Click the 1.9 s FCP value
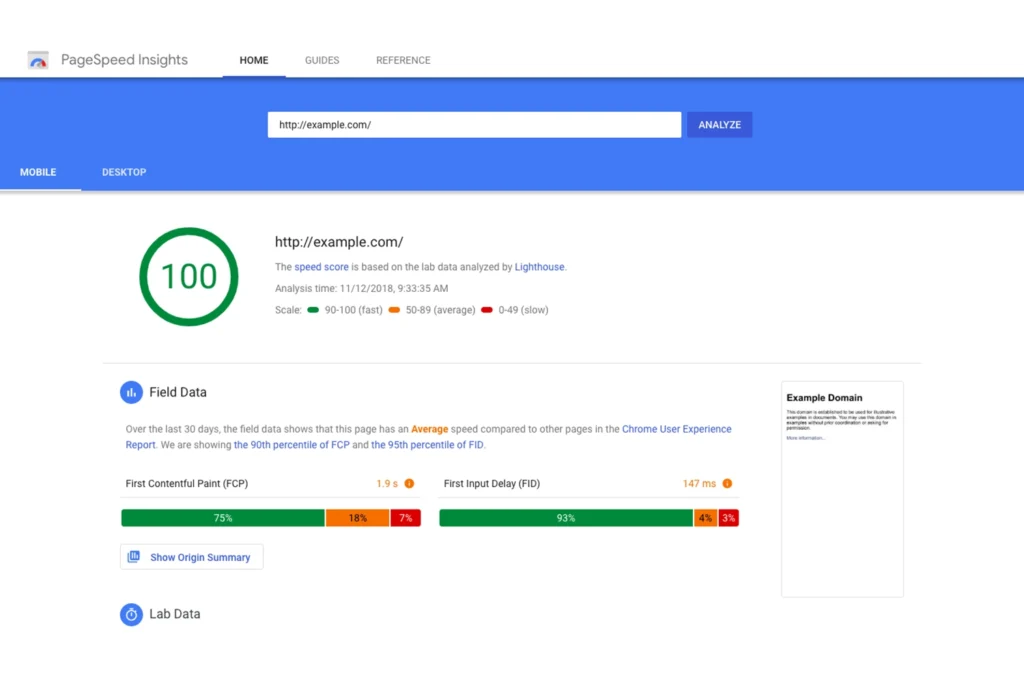 (387, 484)
